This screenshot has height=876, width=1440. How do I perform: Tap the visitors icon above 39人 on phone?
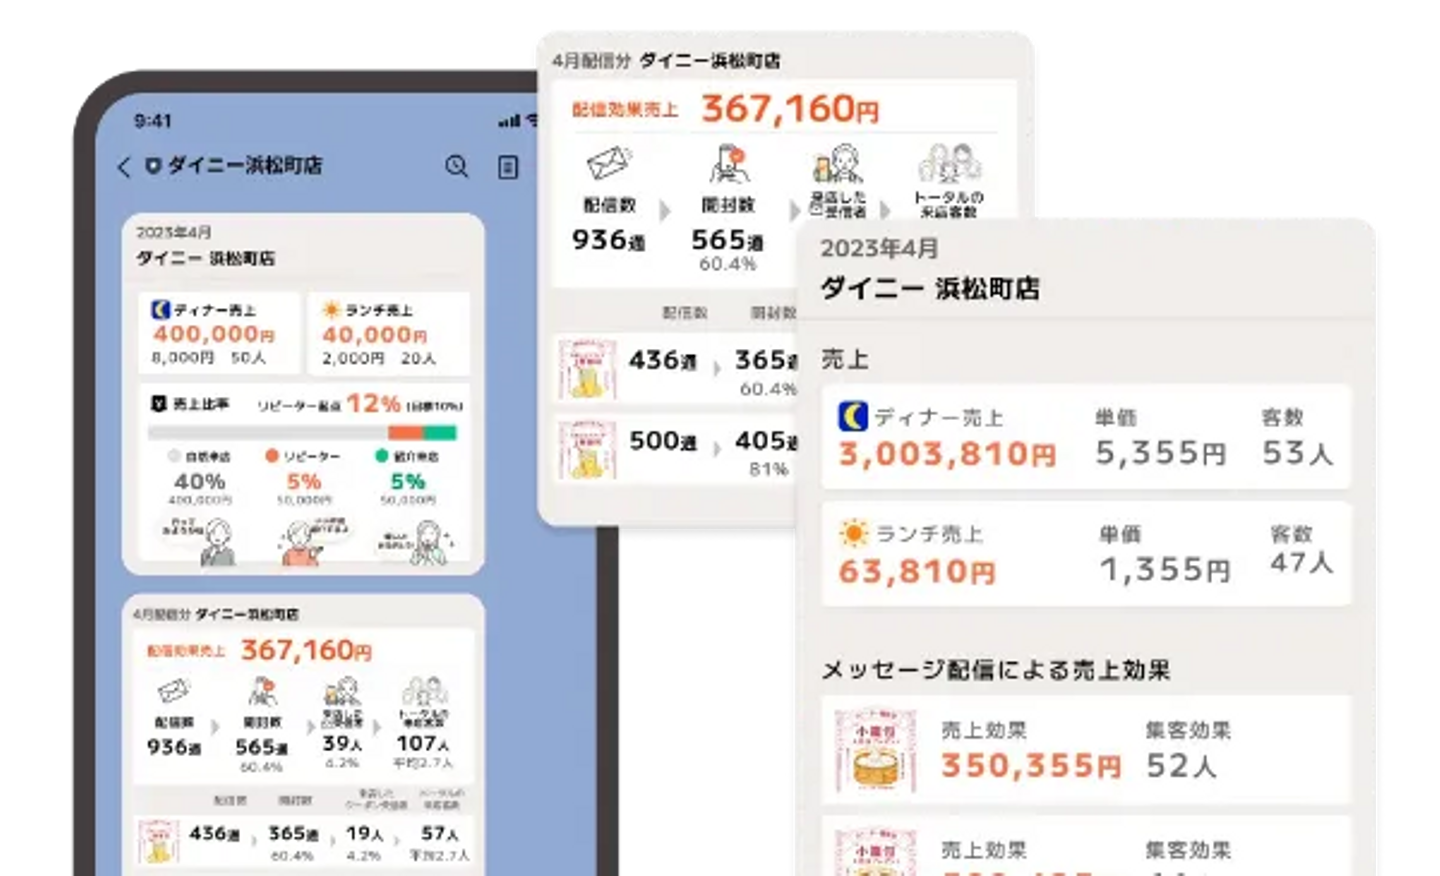[x=342, y=692]
